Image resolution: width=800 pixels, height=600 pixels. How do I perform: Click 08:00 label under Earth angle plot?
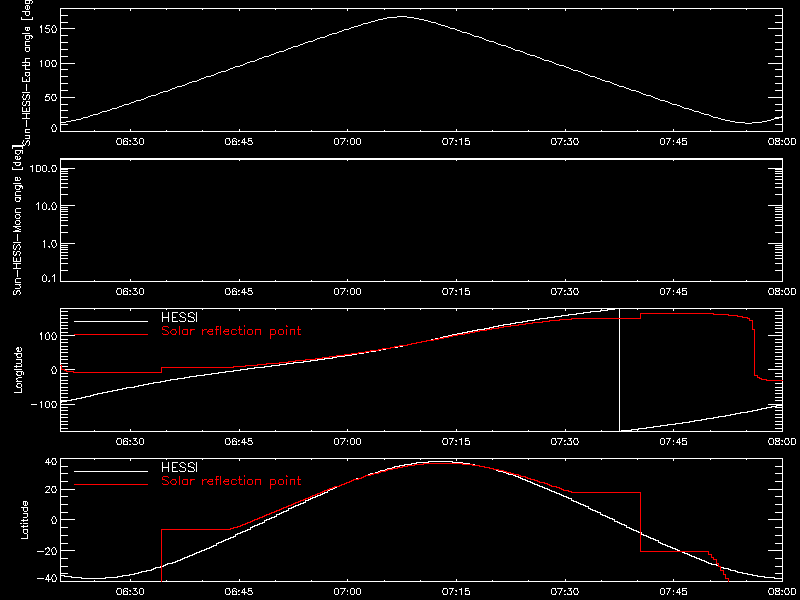point(782,142)
